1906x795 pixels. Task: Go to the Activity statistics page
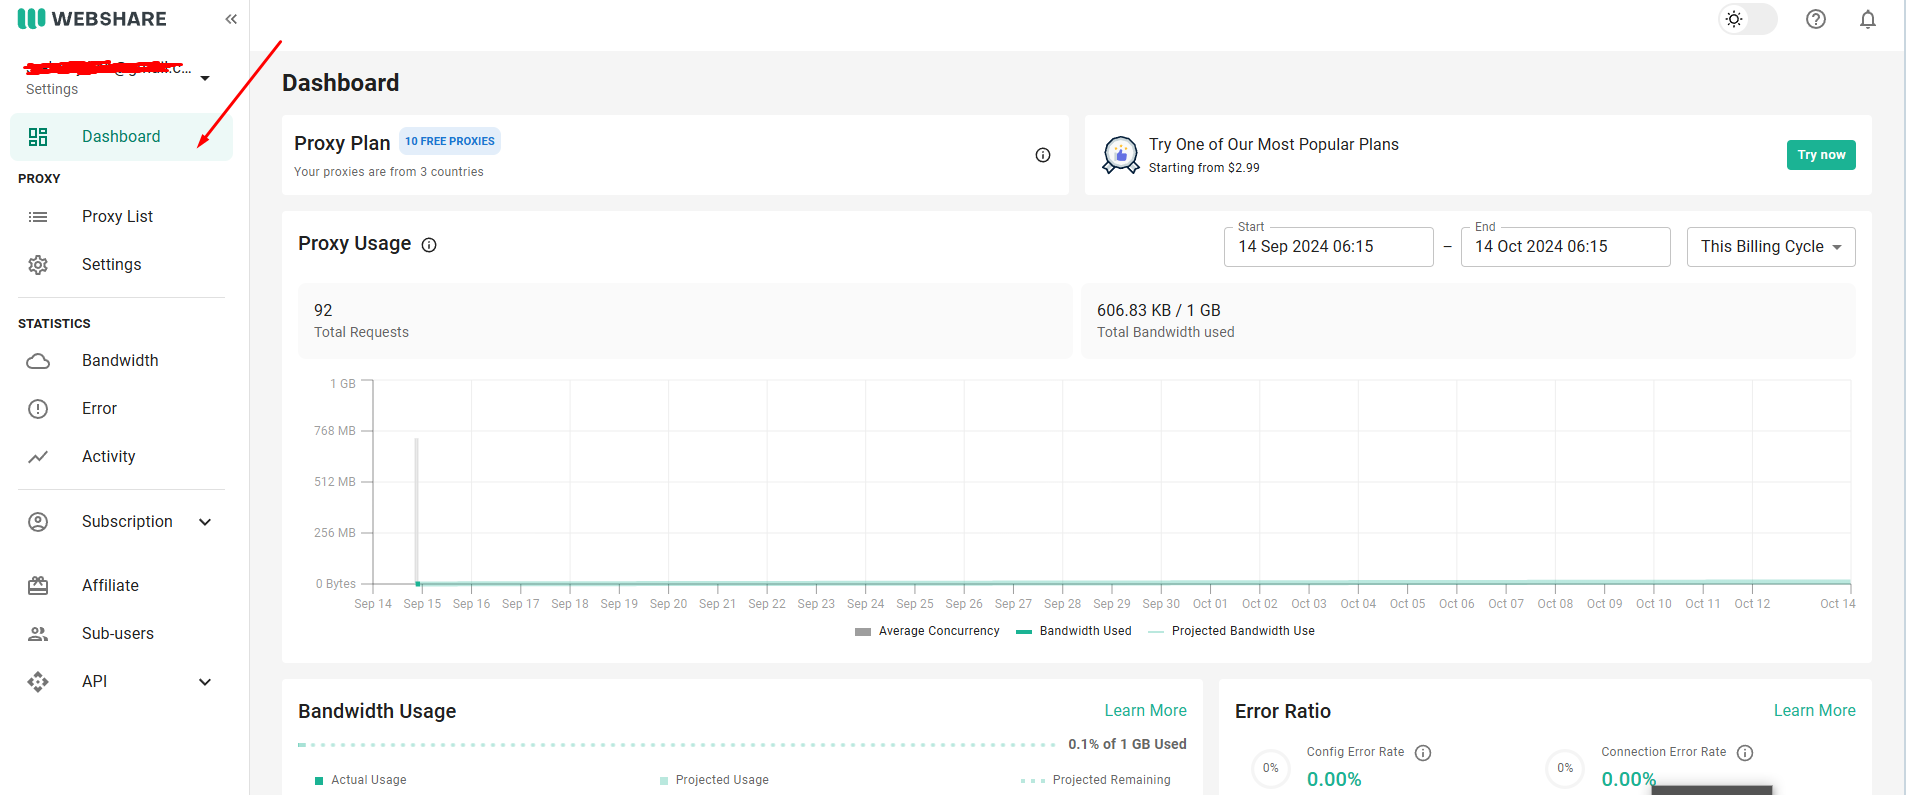pos(108,457)
